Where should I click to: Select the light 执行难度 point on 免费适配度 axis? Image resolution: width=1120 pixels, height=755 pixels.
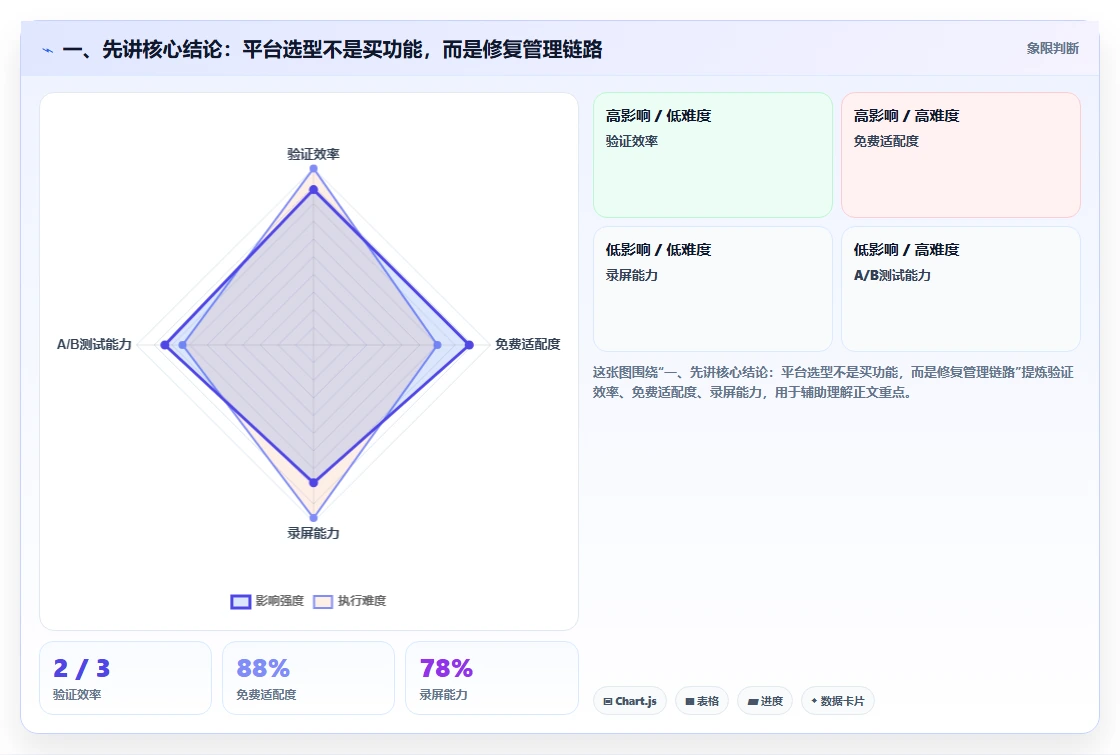438,345
